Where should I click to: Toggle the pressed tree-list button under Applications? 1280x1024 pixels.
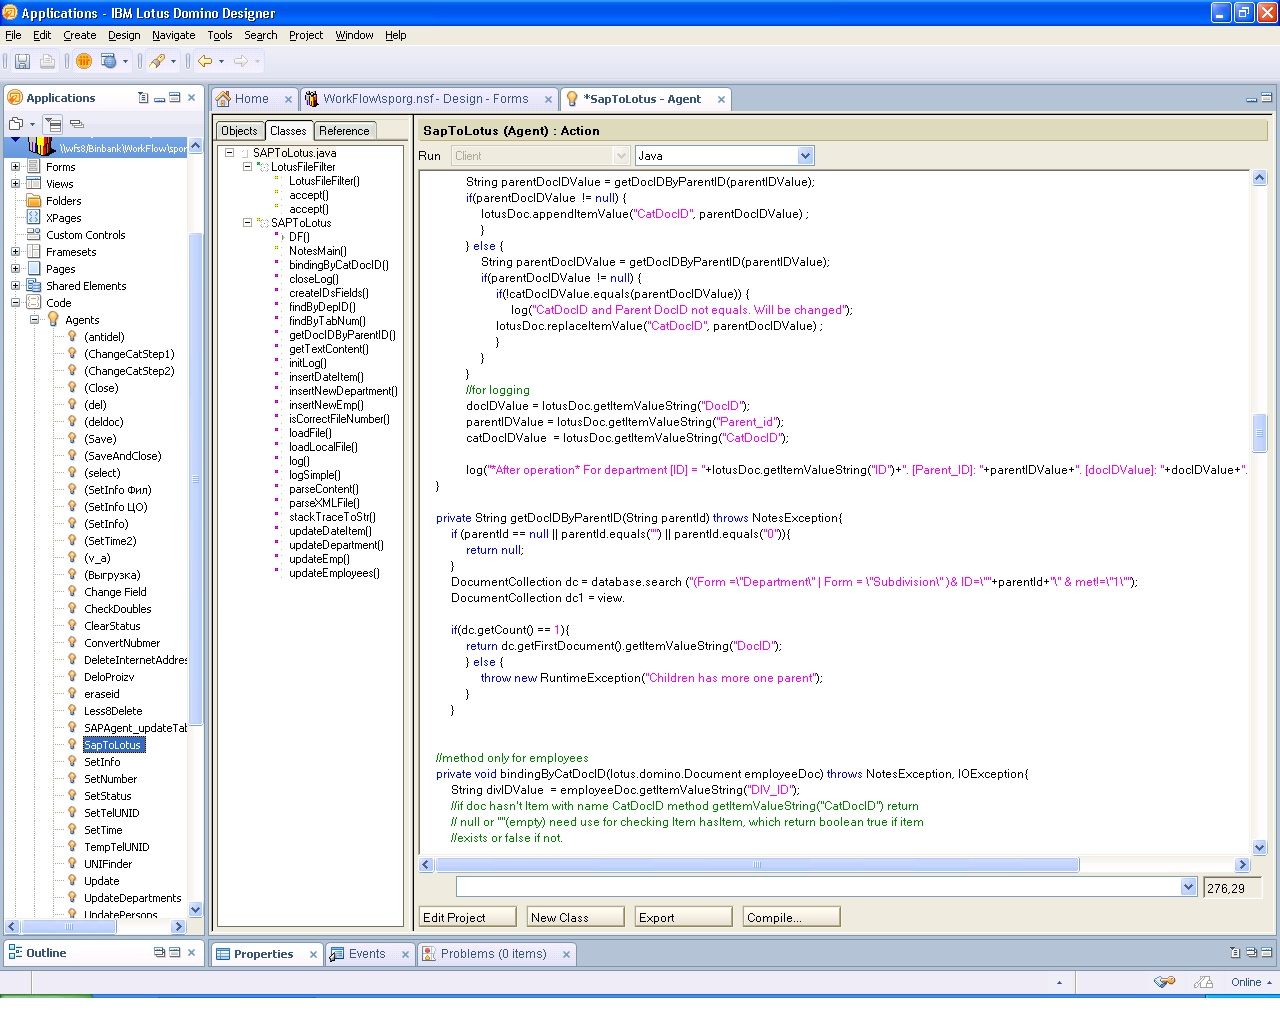point(53,124)
